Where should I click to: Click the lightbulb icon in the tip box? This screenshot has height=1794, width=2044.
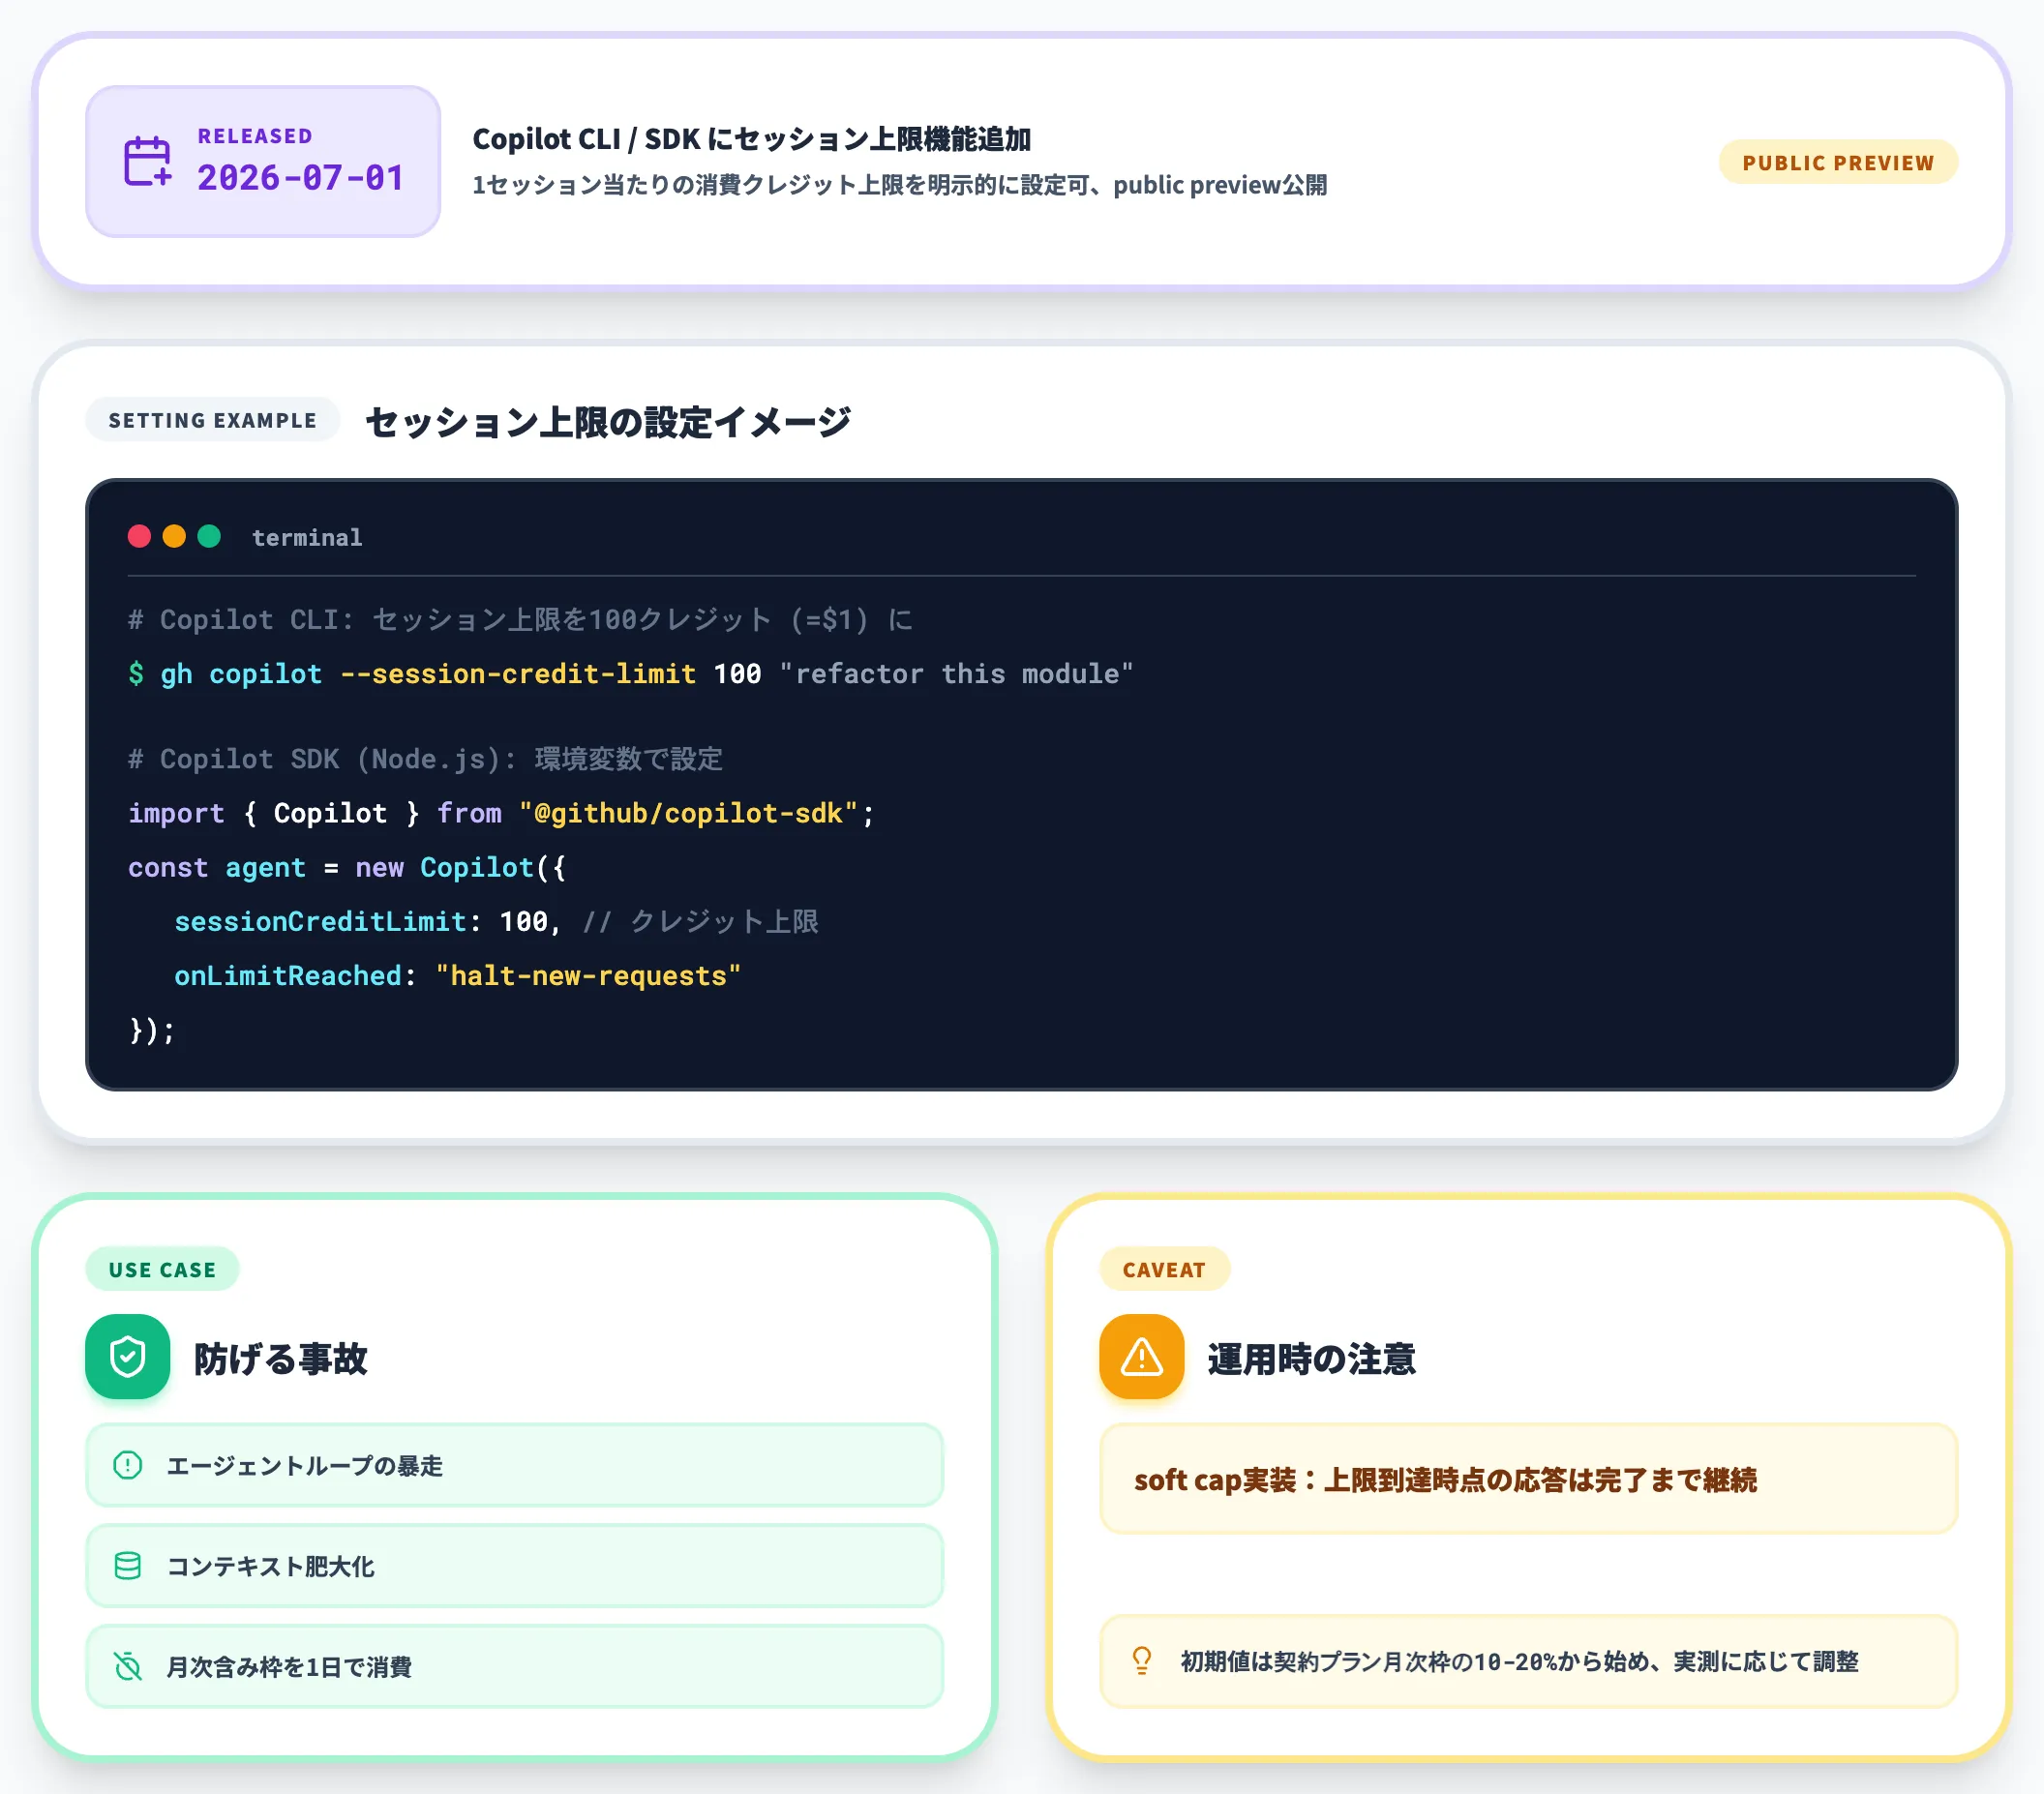(1142, 1661)
